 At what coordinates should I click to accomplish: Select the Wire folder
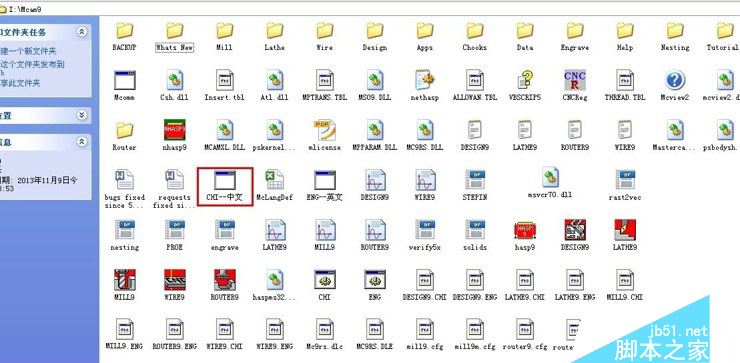pos(325,31)
